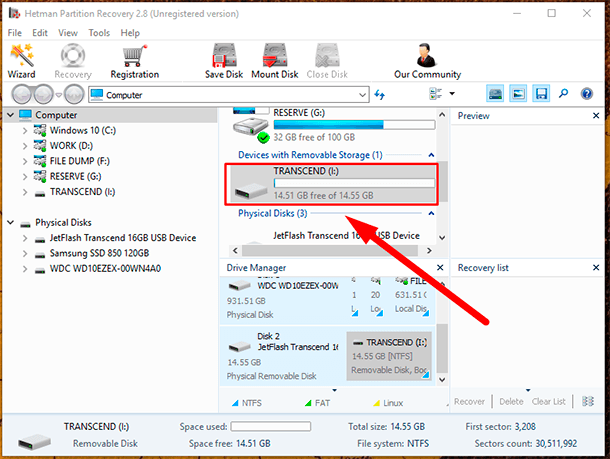
Task: Collapse Physical Disks (3) group
Action: pyautogui.click(x=431, y=214)
